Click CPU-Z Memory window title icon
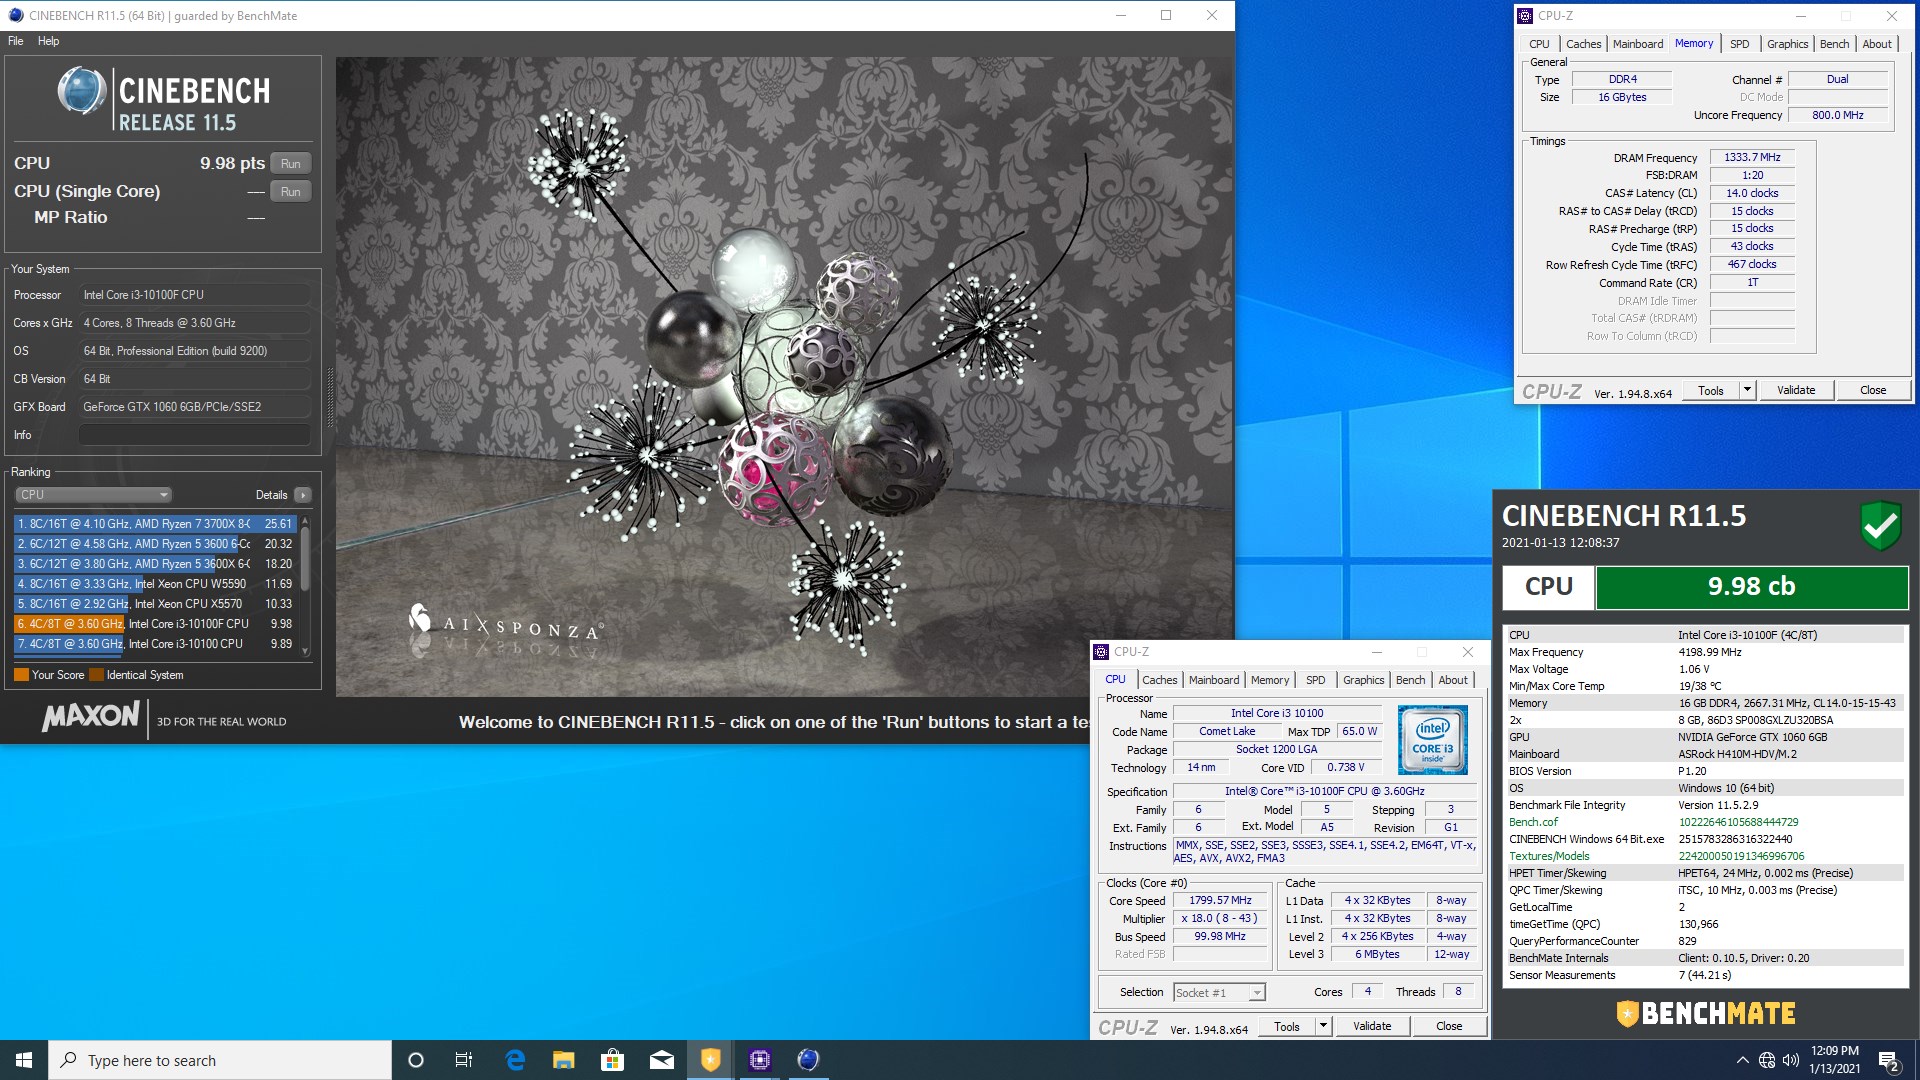Viewport: 1920px width, 1080px height. tap(1525, 15)
